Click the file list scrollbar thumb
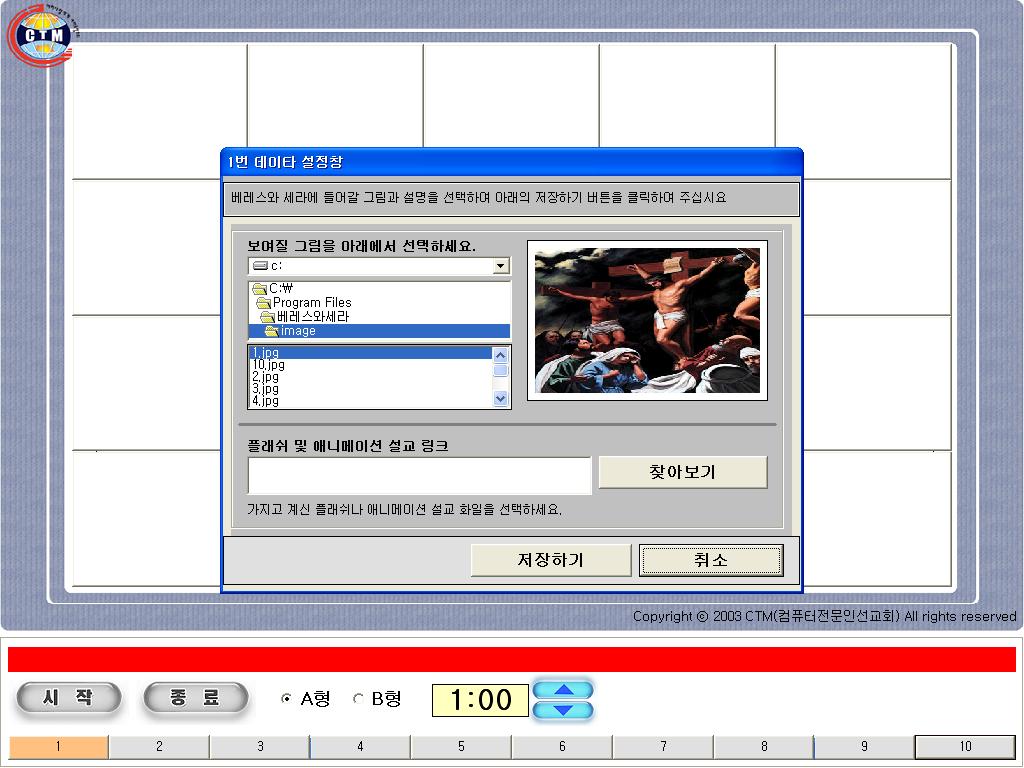Screen dimensions: 1024x768 click(x=501, y=370)
